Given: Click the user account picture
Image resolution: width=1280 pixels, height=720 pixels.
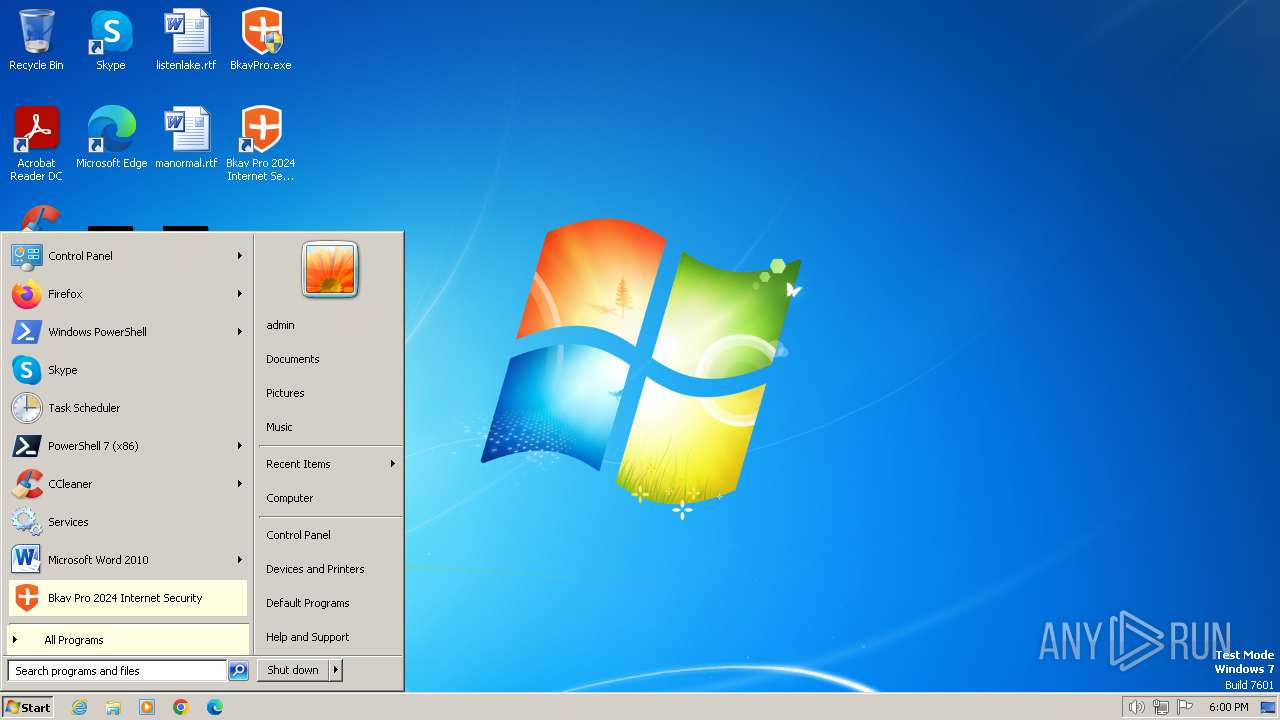Looking at the screenshot, I should (x=330, y=270).
